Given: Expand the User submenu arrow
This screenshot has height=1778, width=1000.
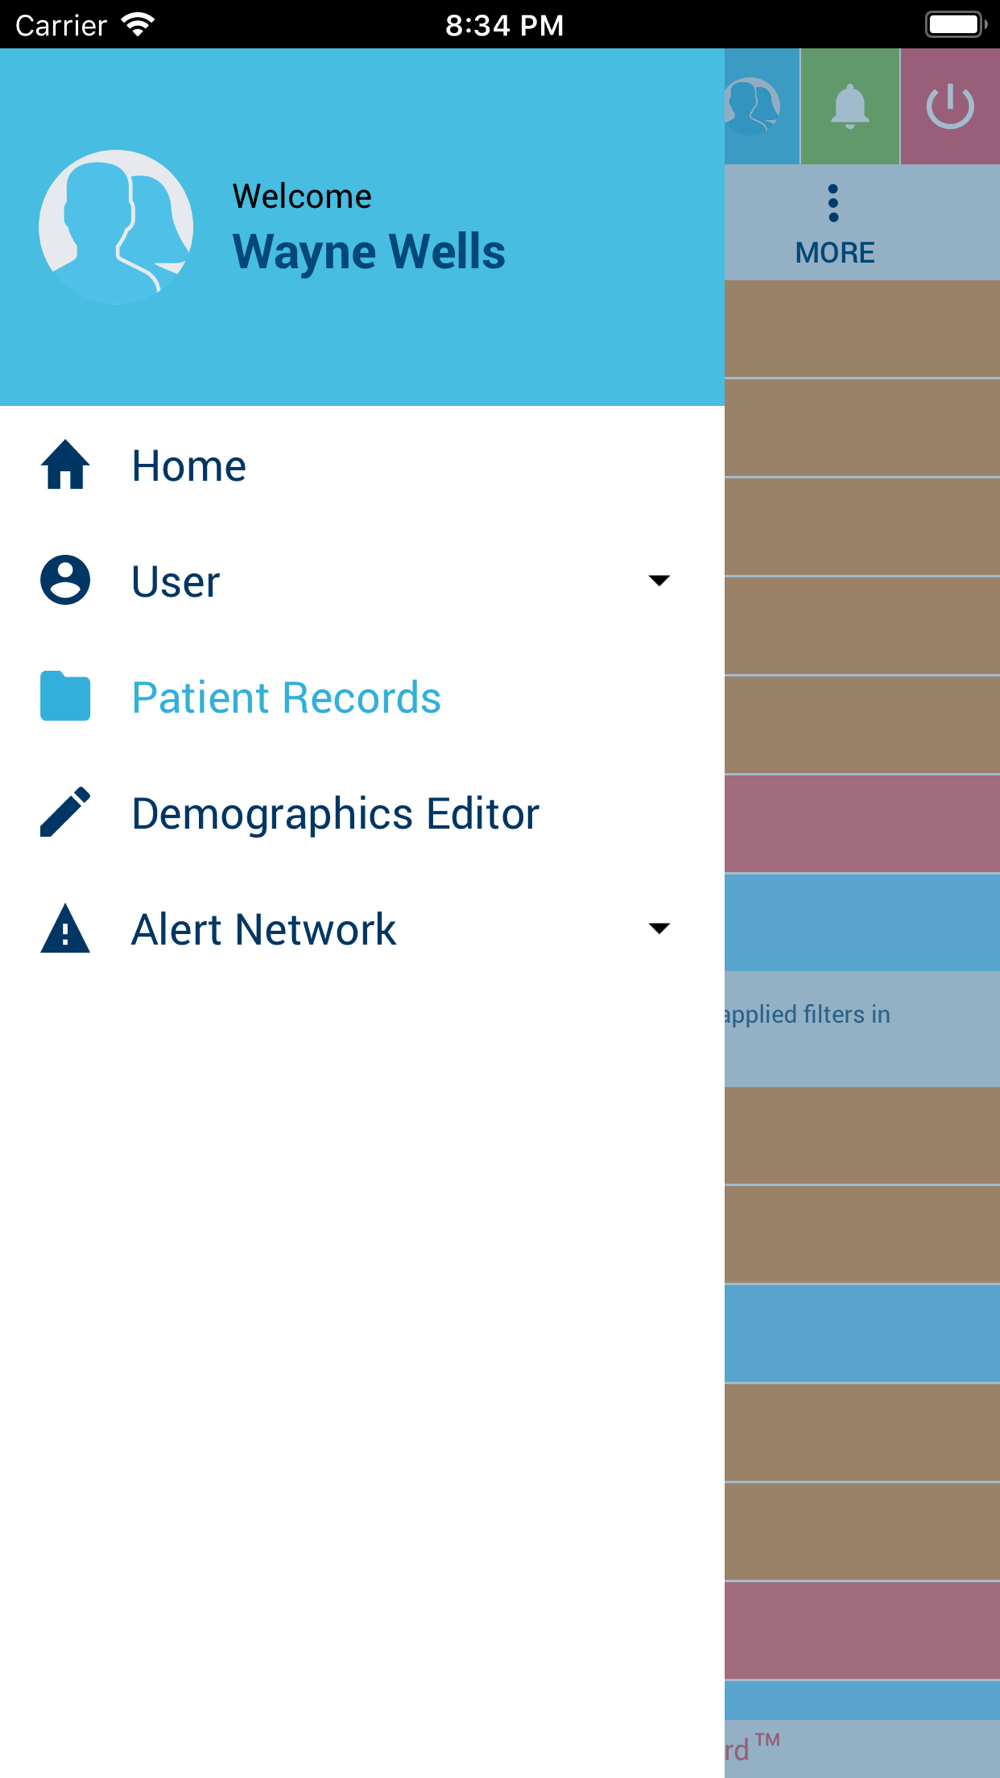Looking at the screenshot, I should (x=659, y=580).
